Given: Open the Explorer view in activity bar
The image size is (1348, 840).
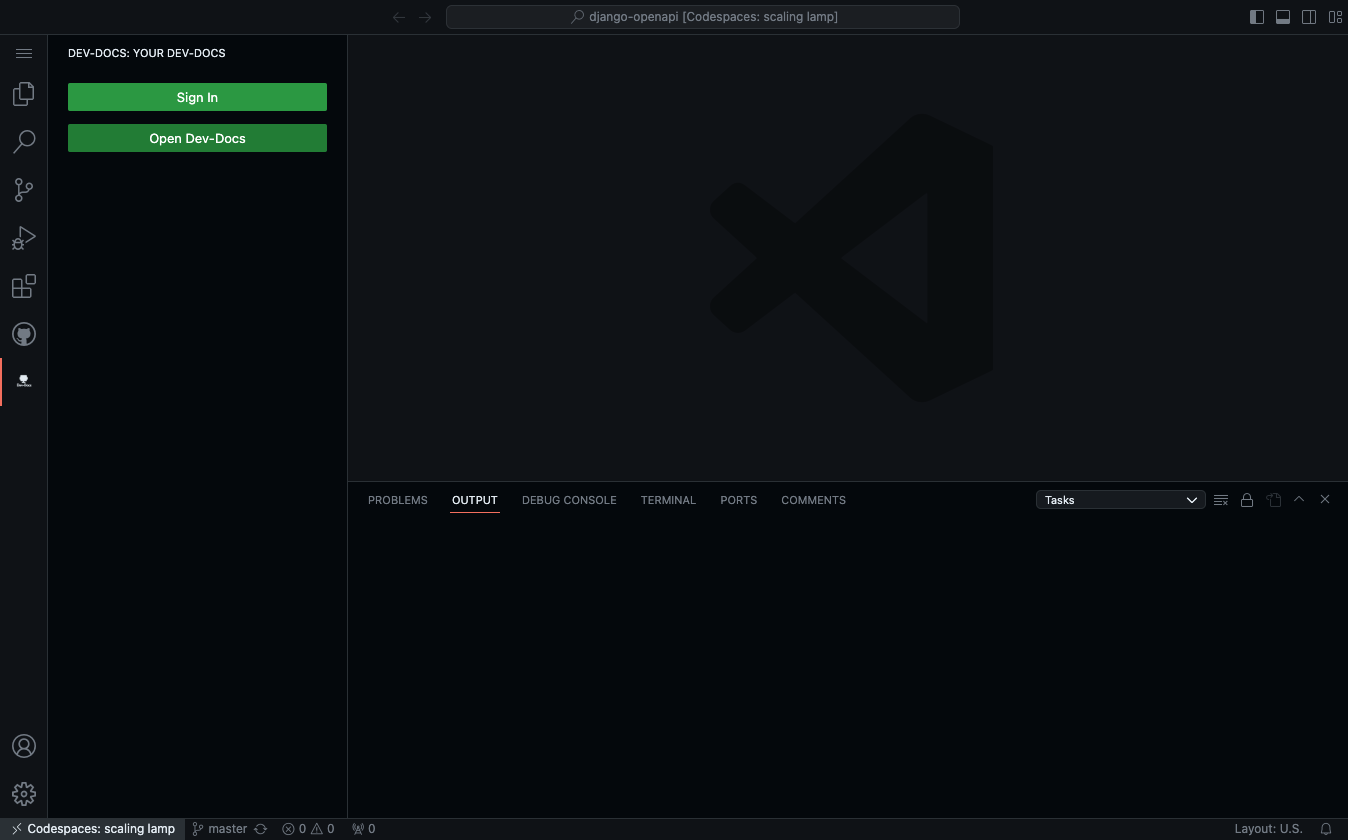Looking at the screenshot, I should tap(24, 94).
